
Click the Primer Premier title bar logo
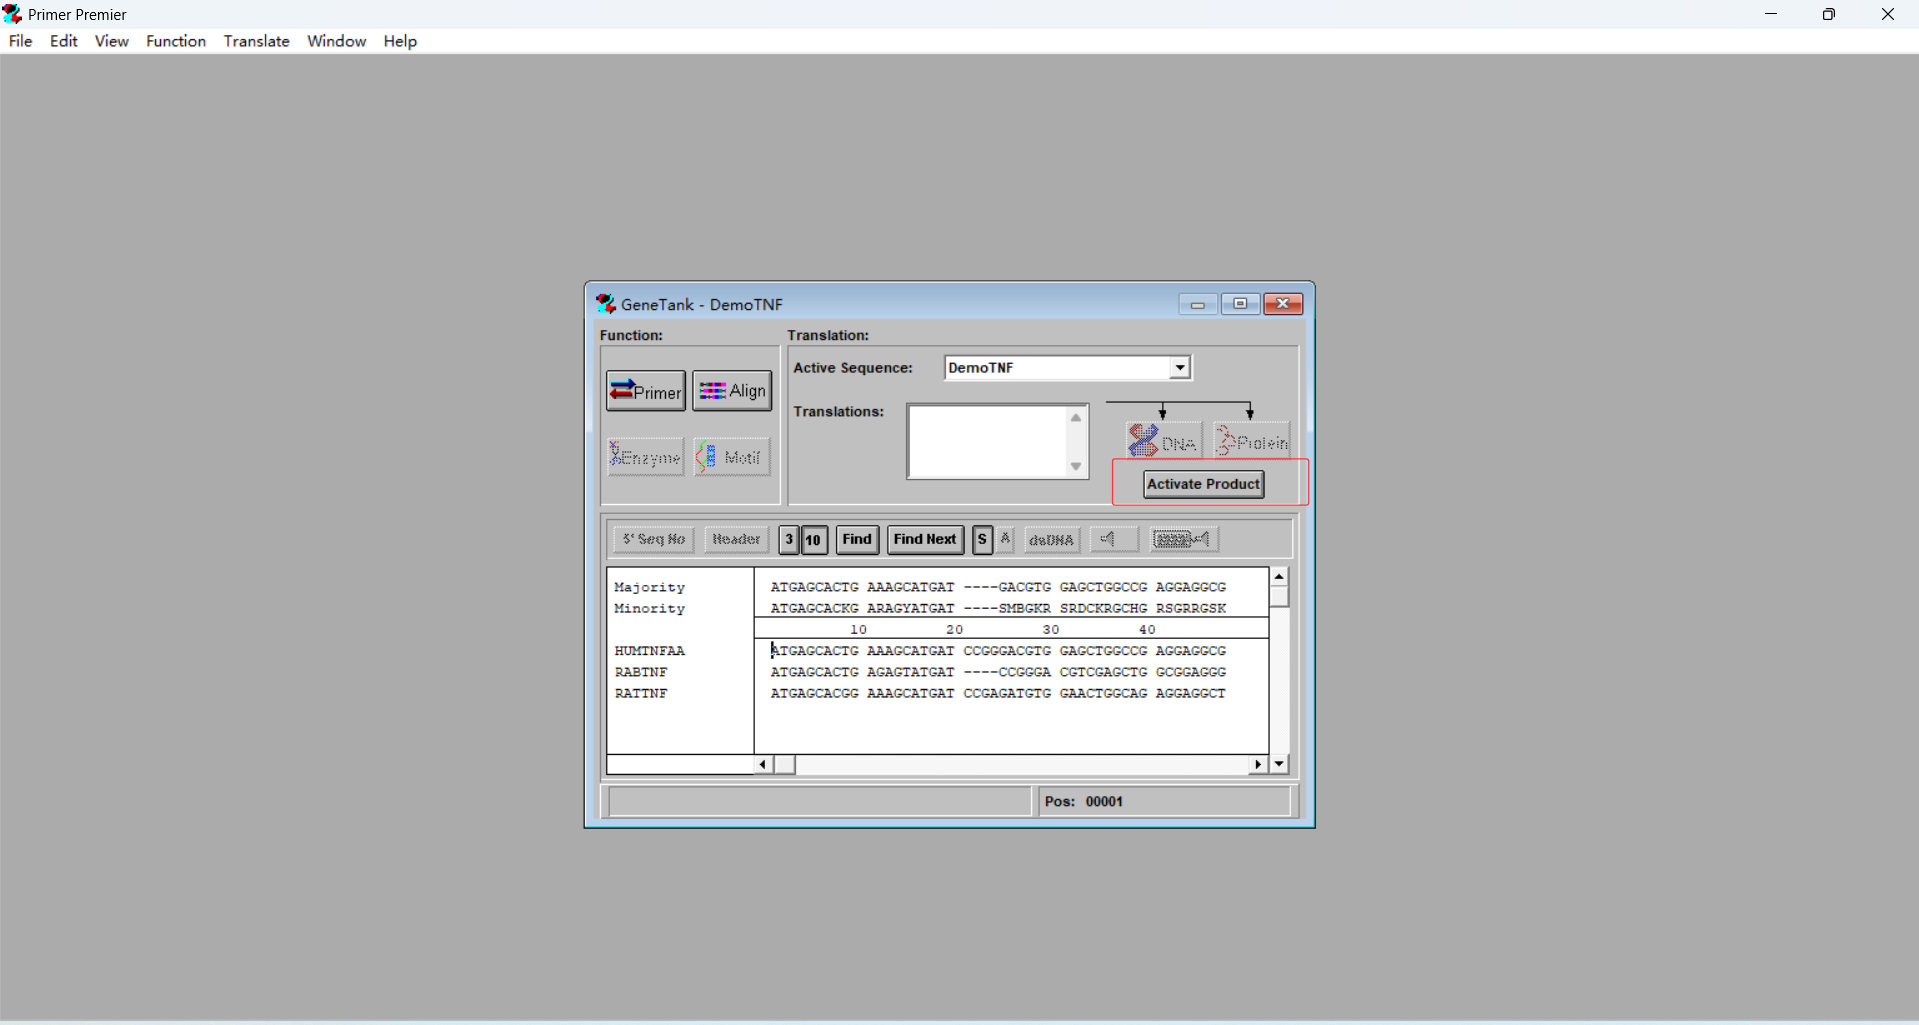coord(12,14)
